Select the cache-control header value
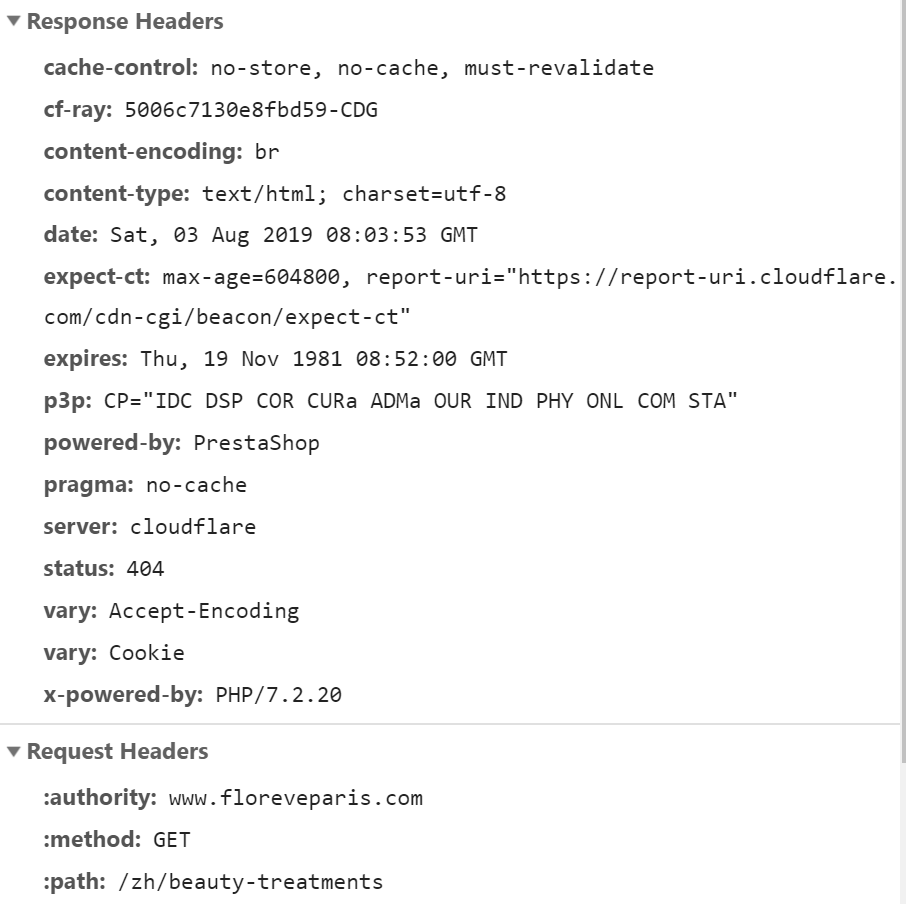The height and width of the screenshot is (904, 906). pyautogui.click(x=432, y=68)
